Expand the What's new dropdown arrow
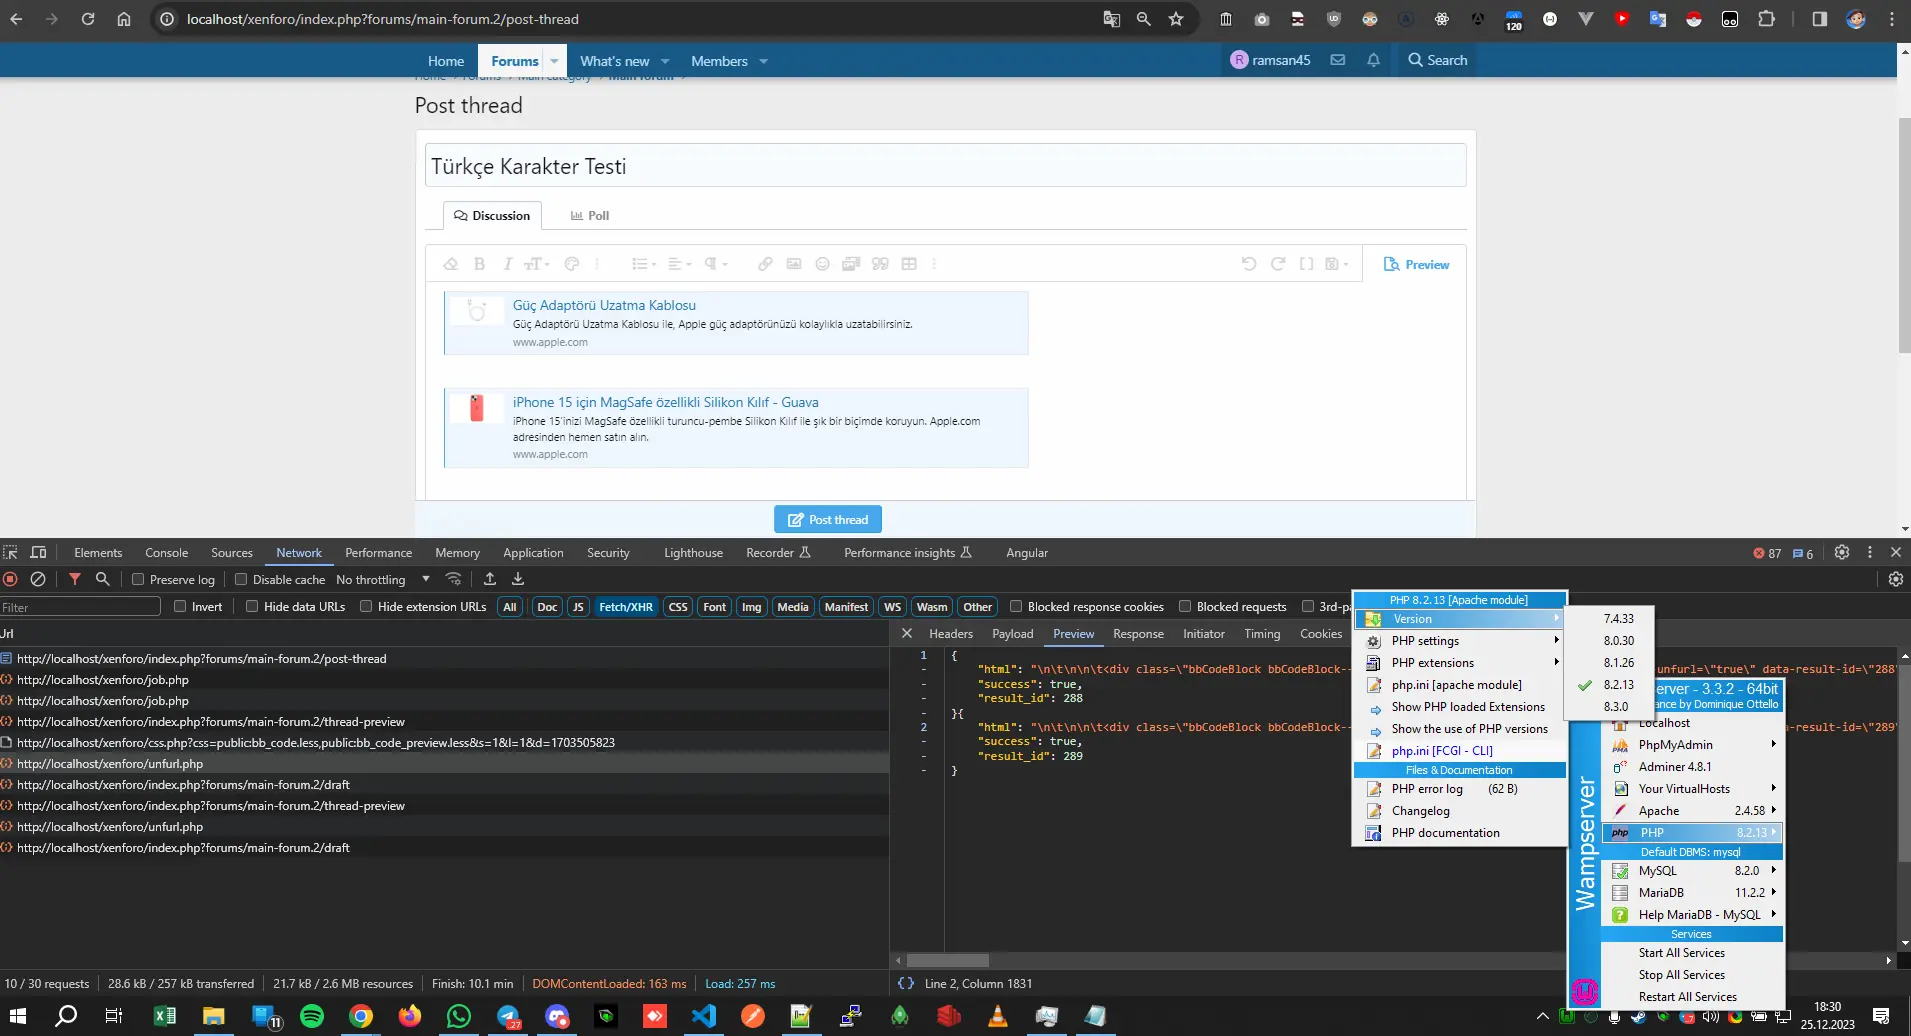1911x1036 pixels. 665,61
